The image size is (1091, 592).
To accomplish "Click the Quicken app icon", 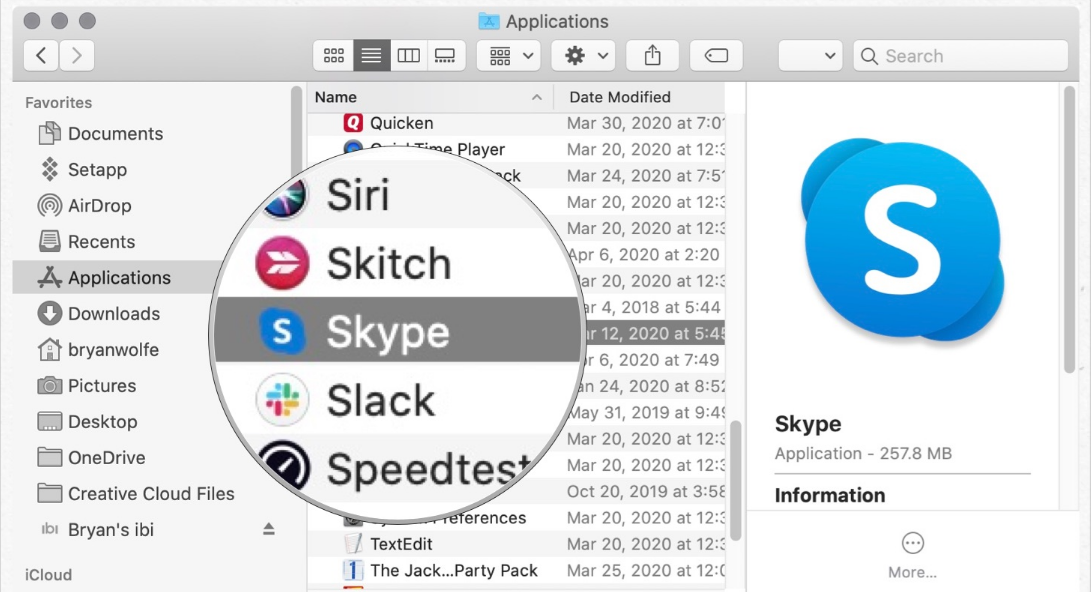I will [353, 123].
